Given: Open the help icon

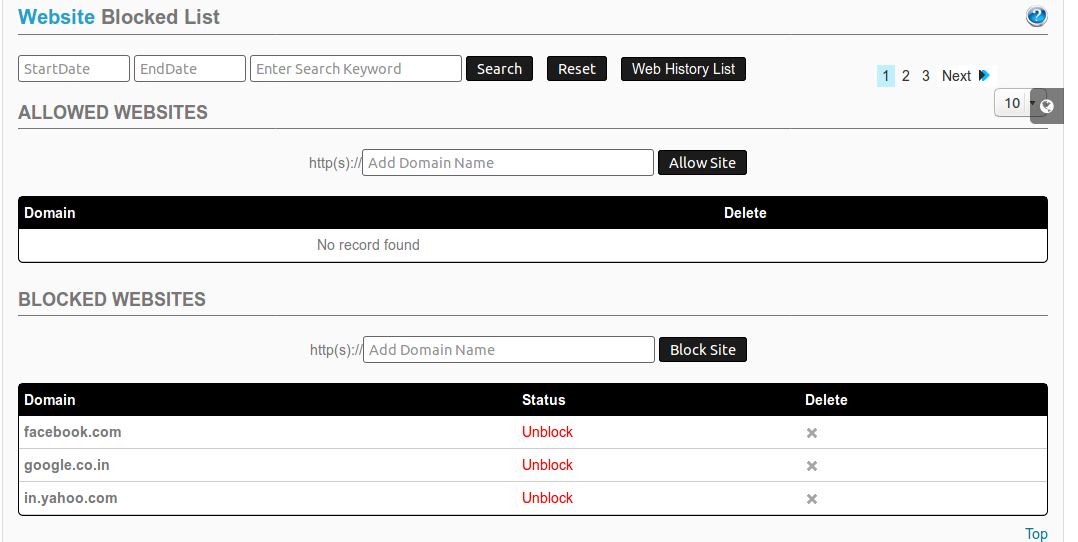Looking at the screenshot, I should point(1036,16).
